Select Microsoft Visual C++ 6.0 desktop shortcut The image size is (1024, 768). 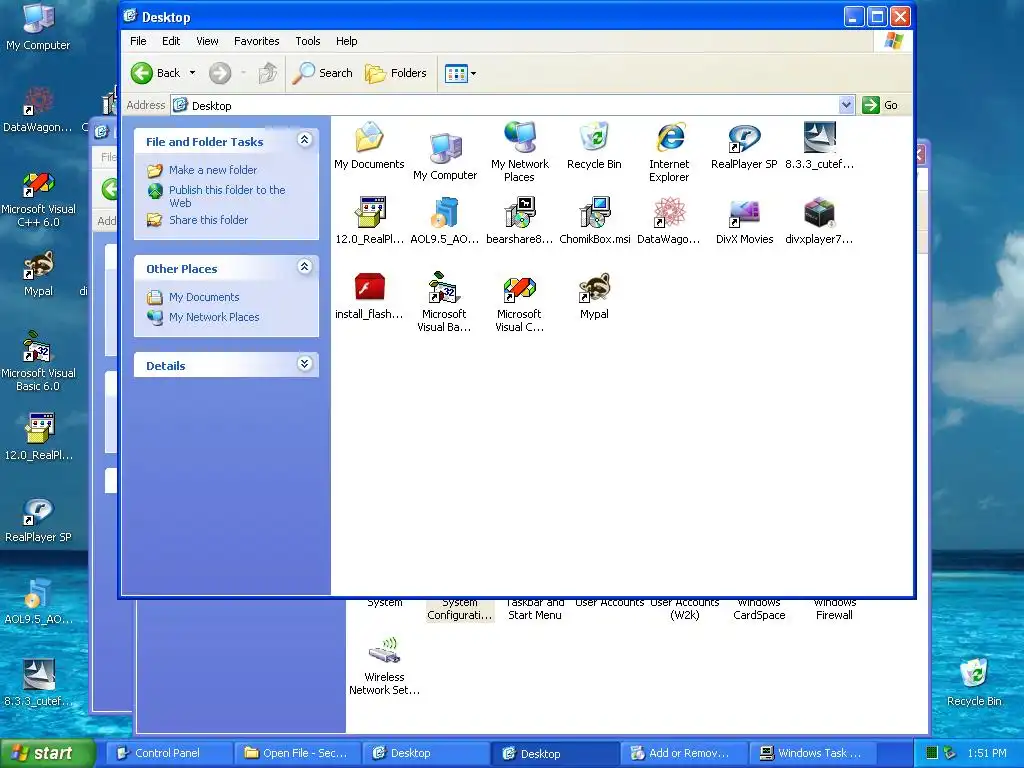coord(39,200)
